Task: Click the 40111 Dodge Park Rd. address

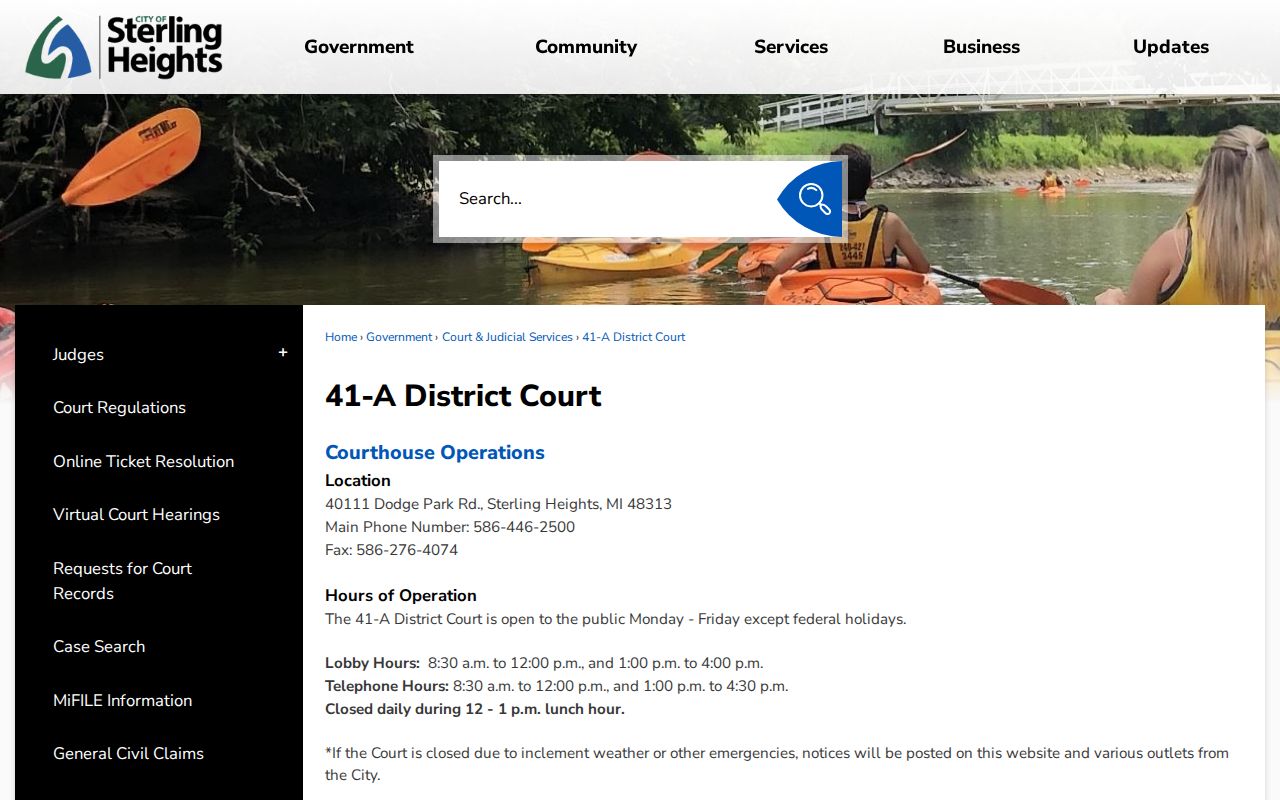Action: 498,504
